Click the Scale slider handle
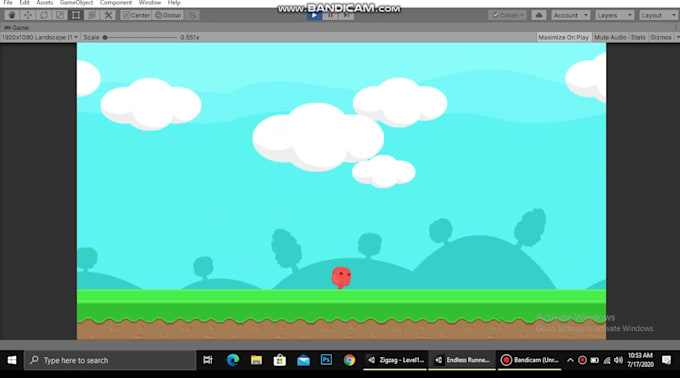This screenshot has height=378, width=680. pyautogui.click(x=105, y=37)
